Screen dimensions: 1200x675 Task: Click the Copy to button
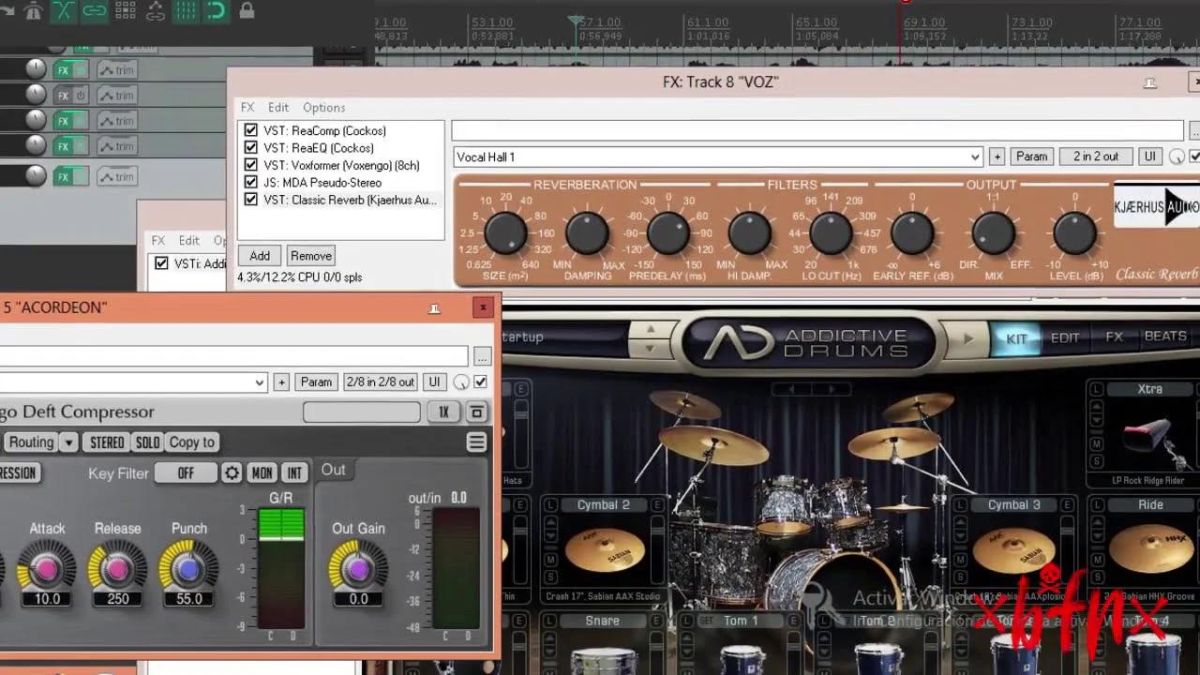click(x=191, y=442)
